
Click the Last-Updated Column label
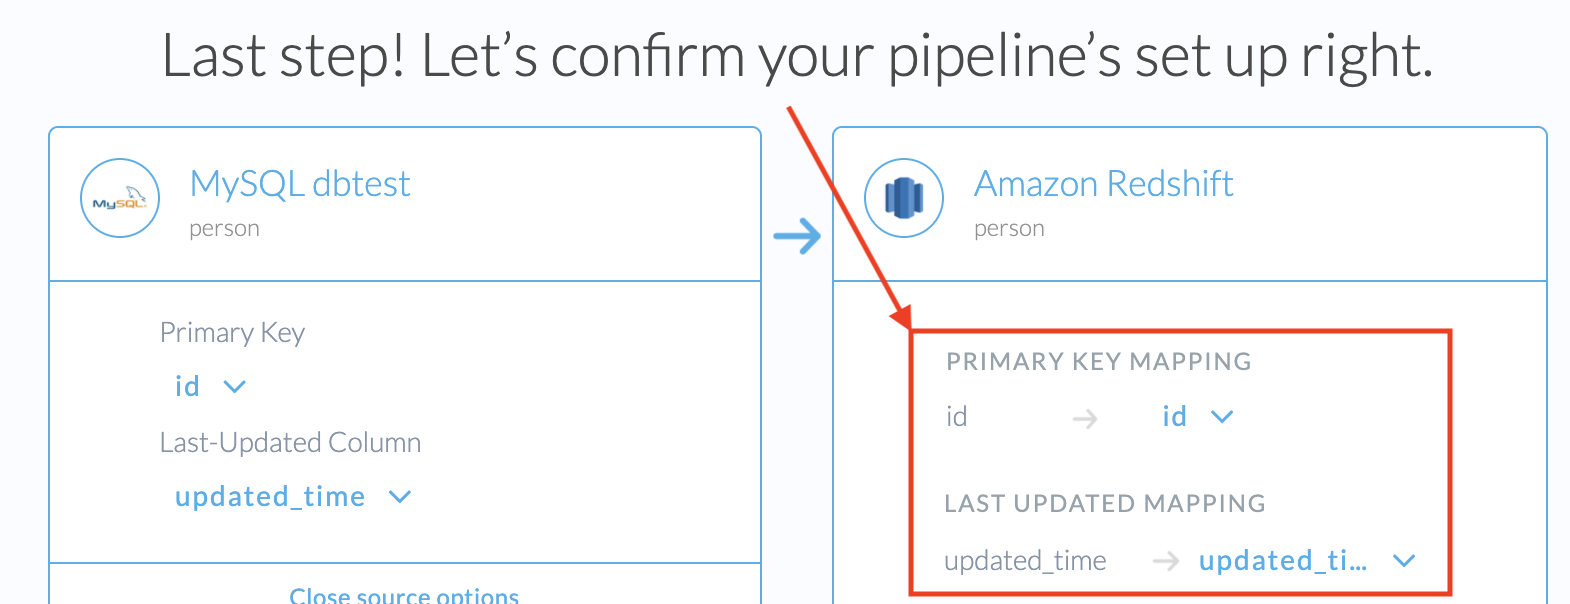[x=290, y=443]
